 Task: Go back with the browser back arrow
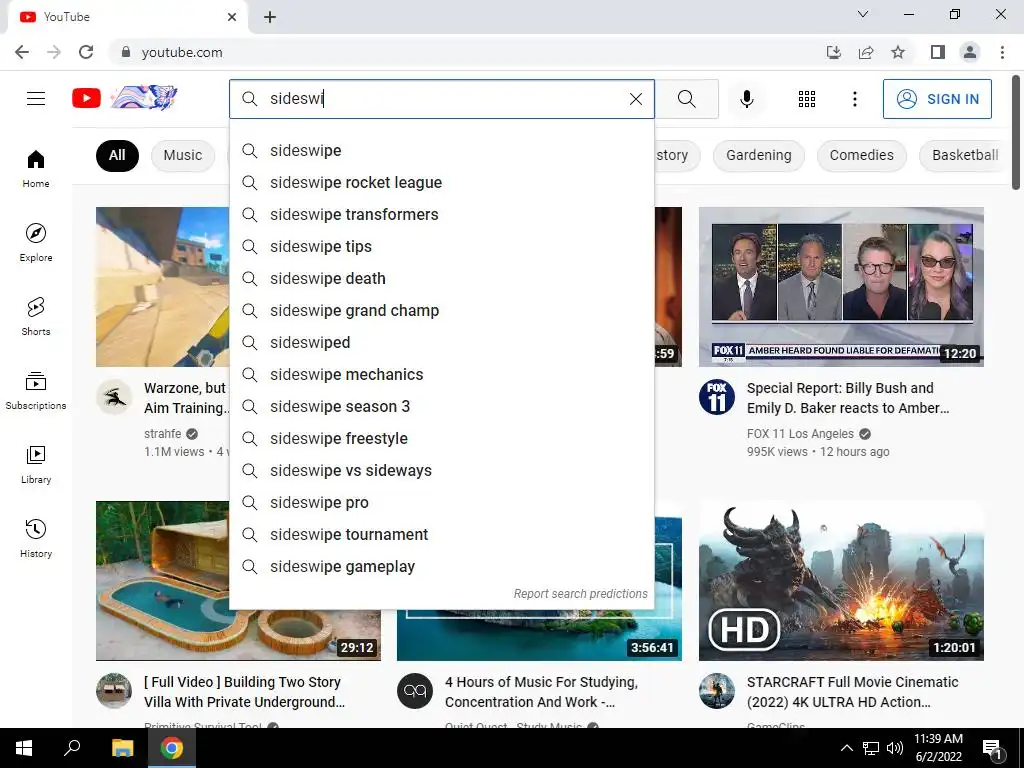tap(22, 52)
